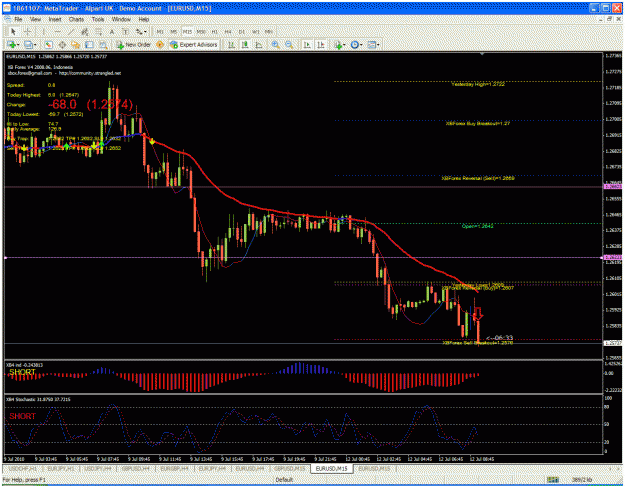Toggle the M1 timeframe button
Viewport: 625px width, 486px height.
coord(160,31)
